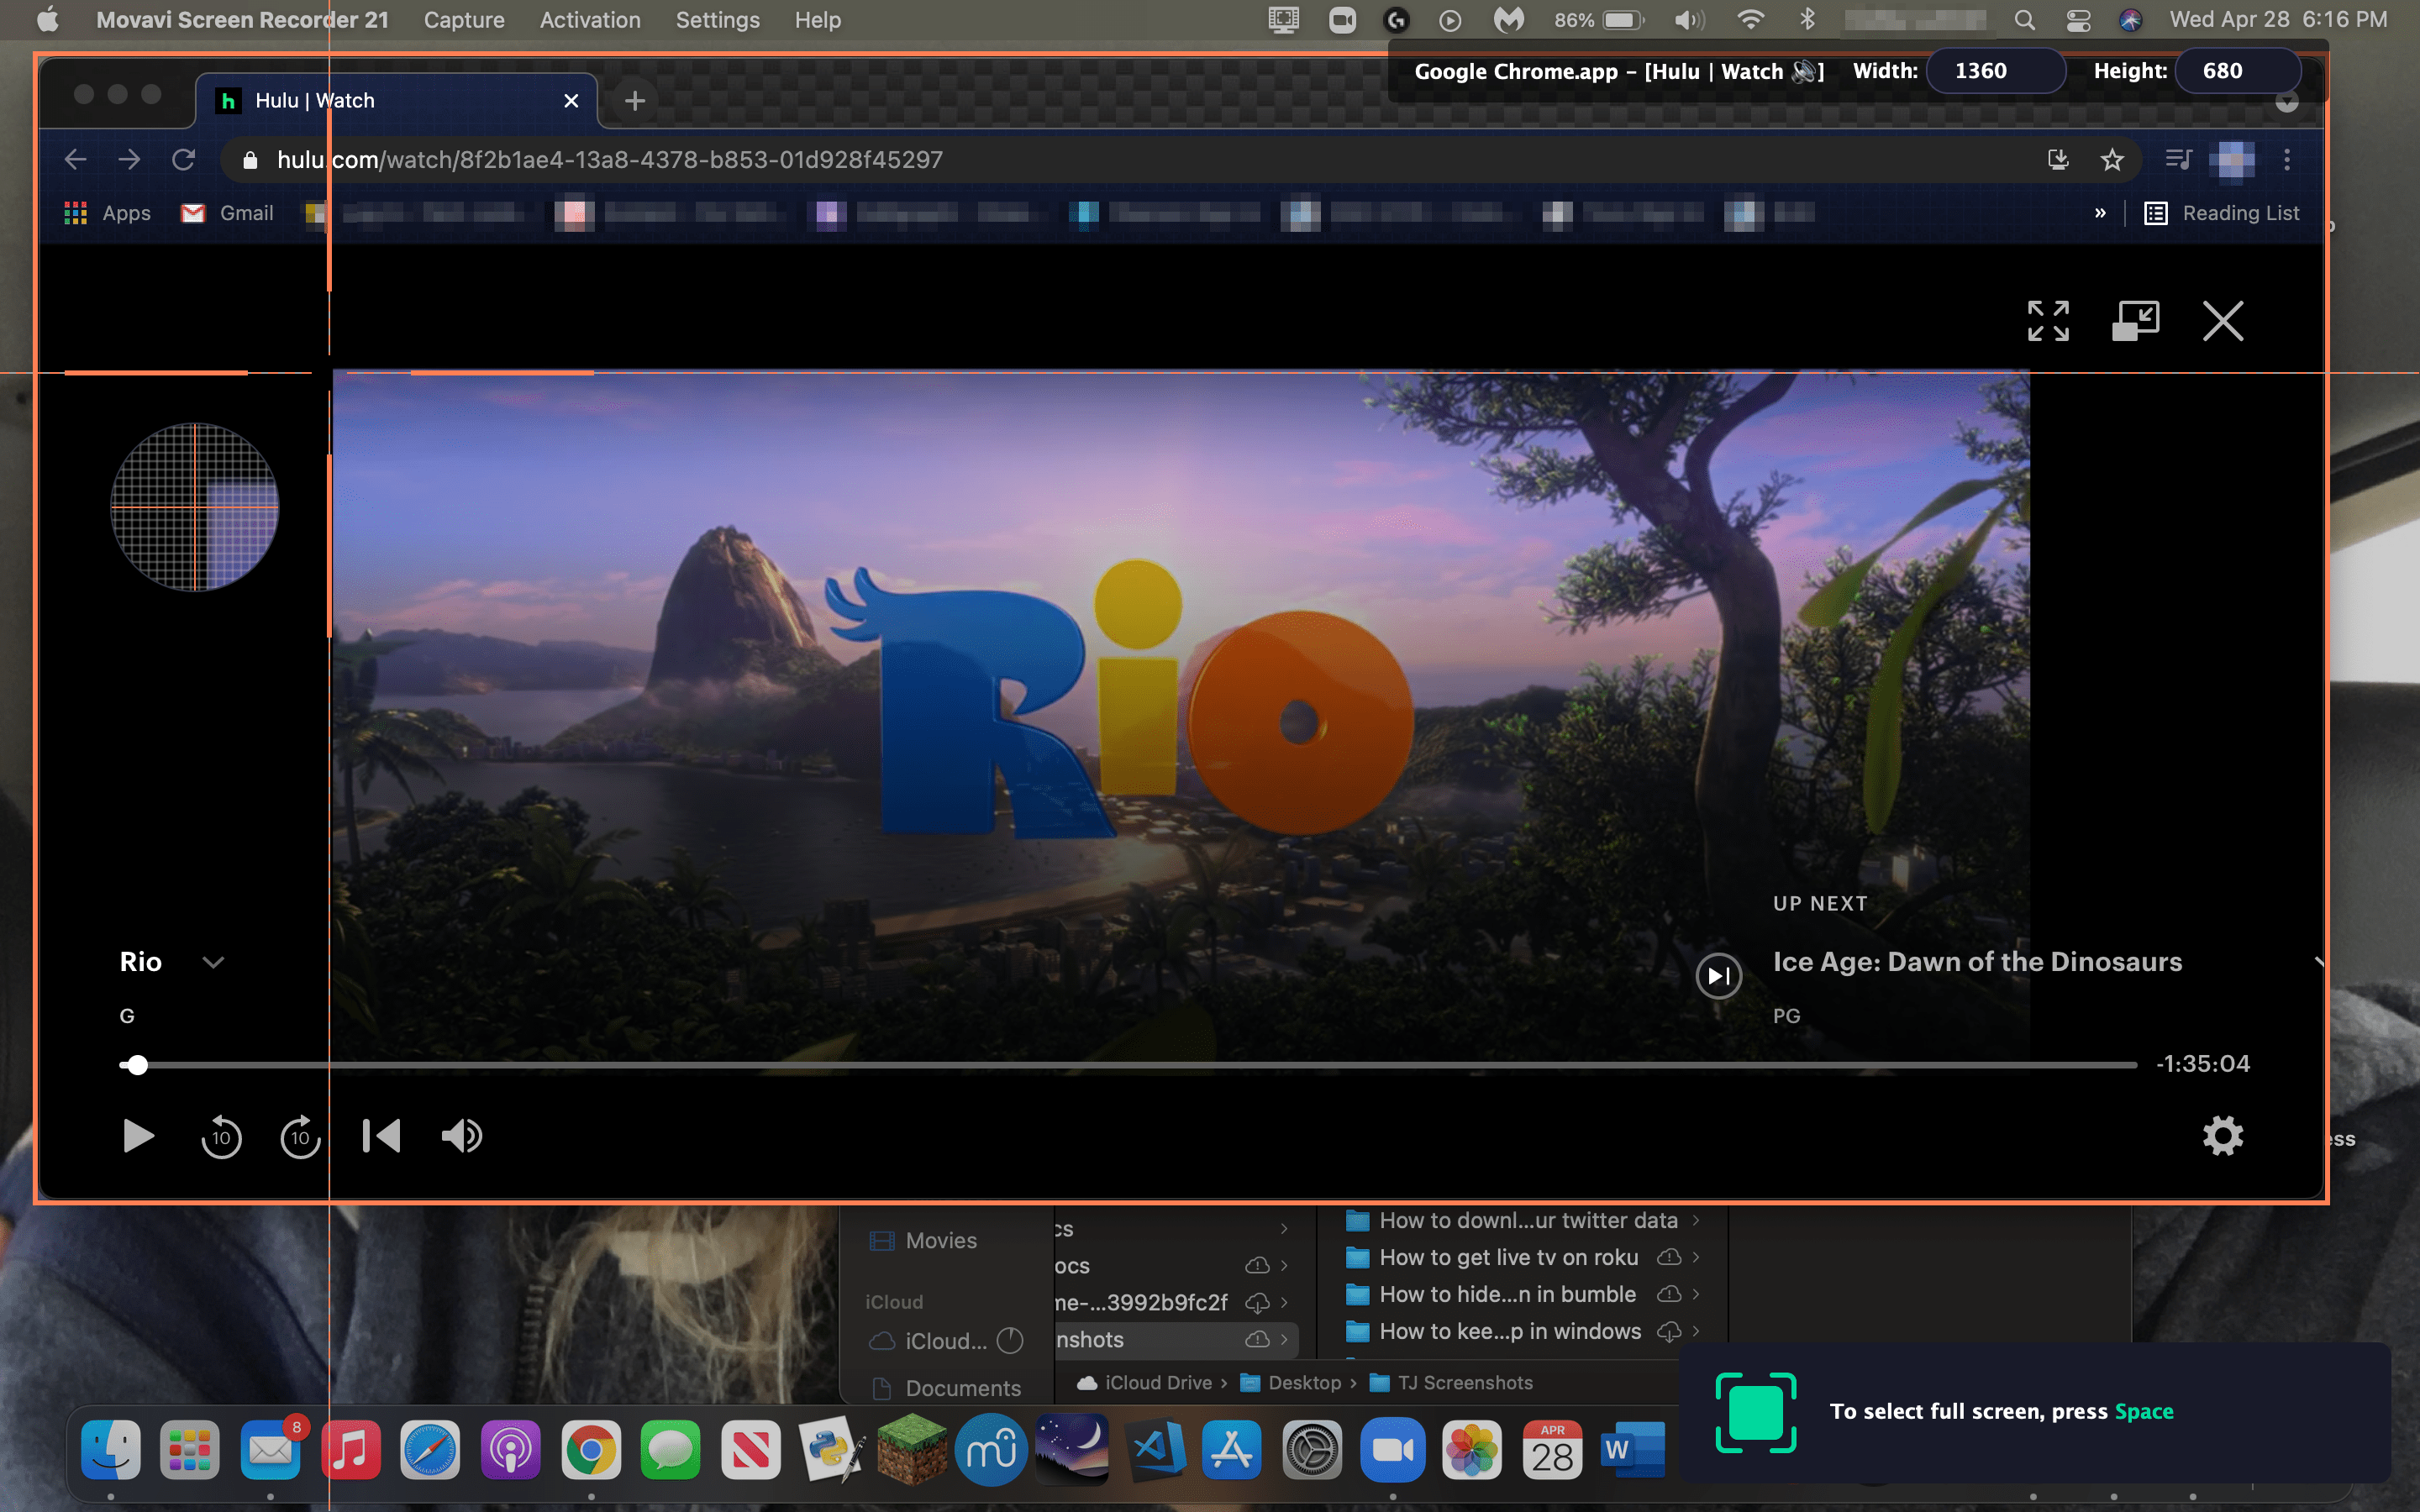
Task: Expand the Rio title details chevron
Action: point(213,962)
